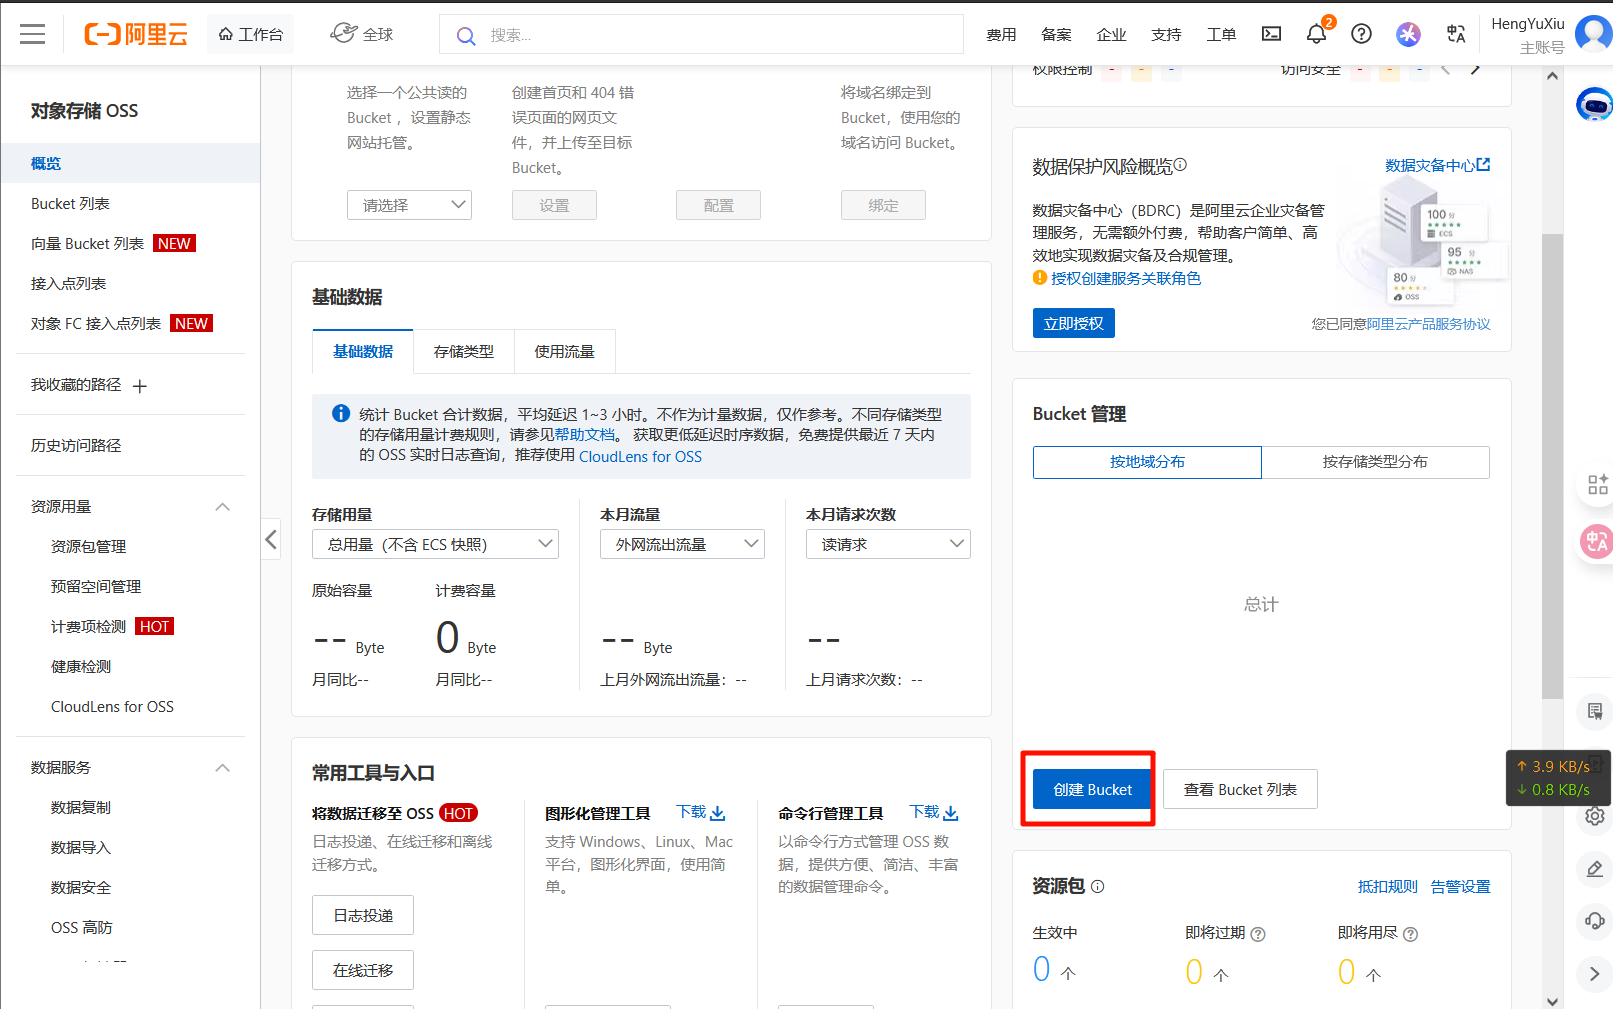Image resolution: width=1613 pixels, height=1009 pixels.
Task: Open the 支持 menu
Action: pyautogui.click(x=1166, y=35)
